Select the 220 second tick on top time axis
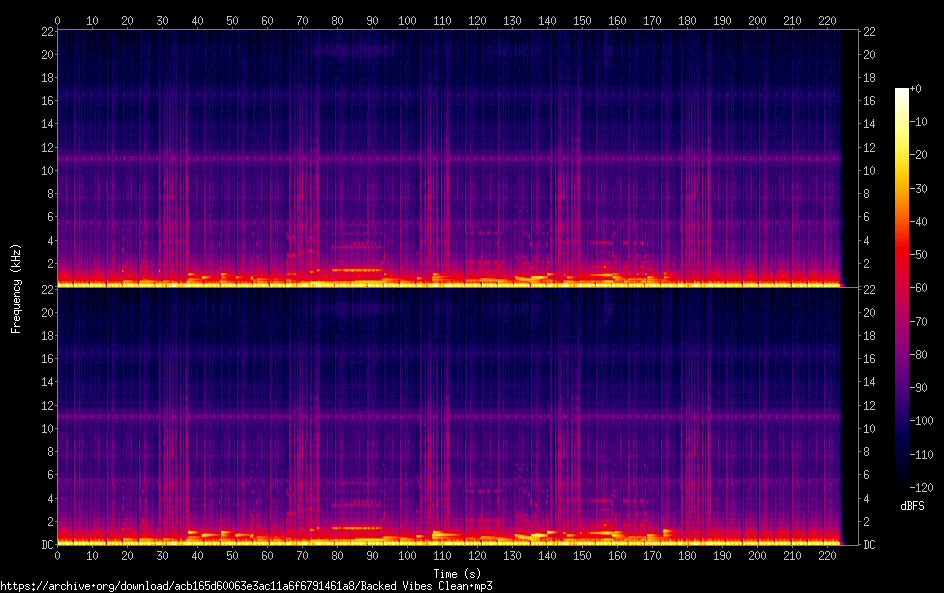The width and height of the screenshot is (944, 593). point(827,19)
